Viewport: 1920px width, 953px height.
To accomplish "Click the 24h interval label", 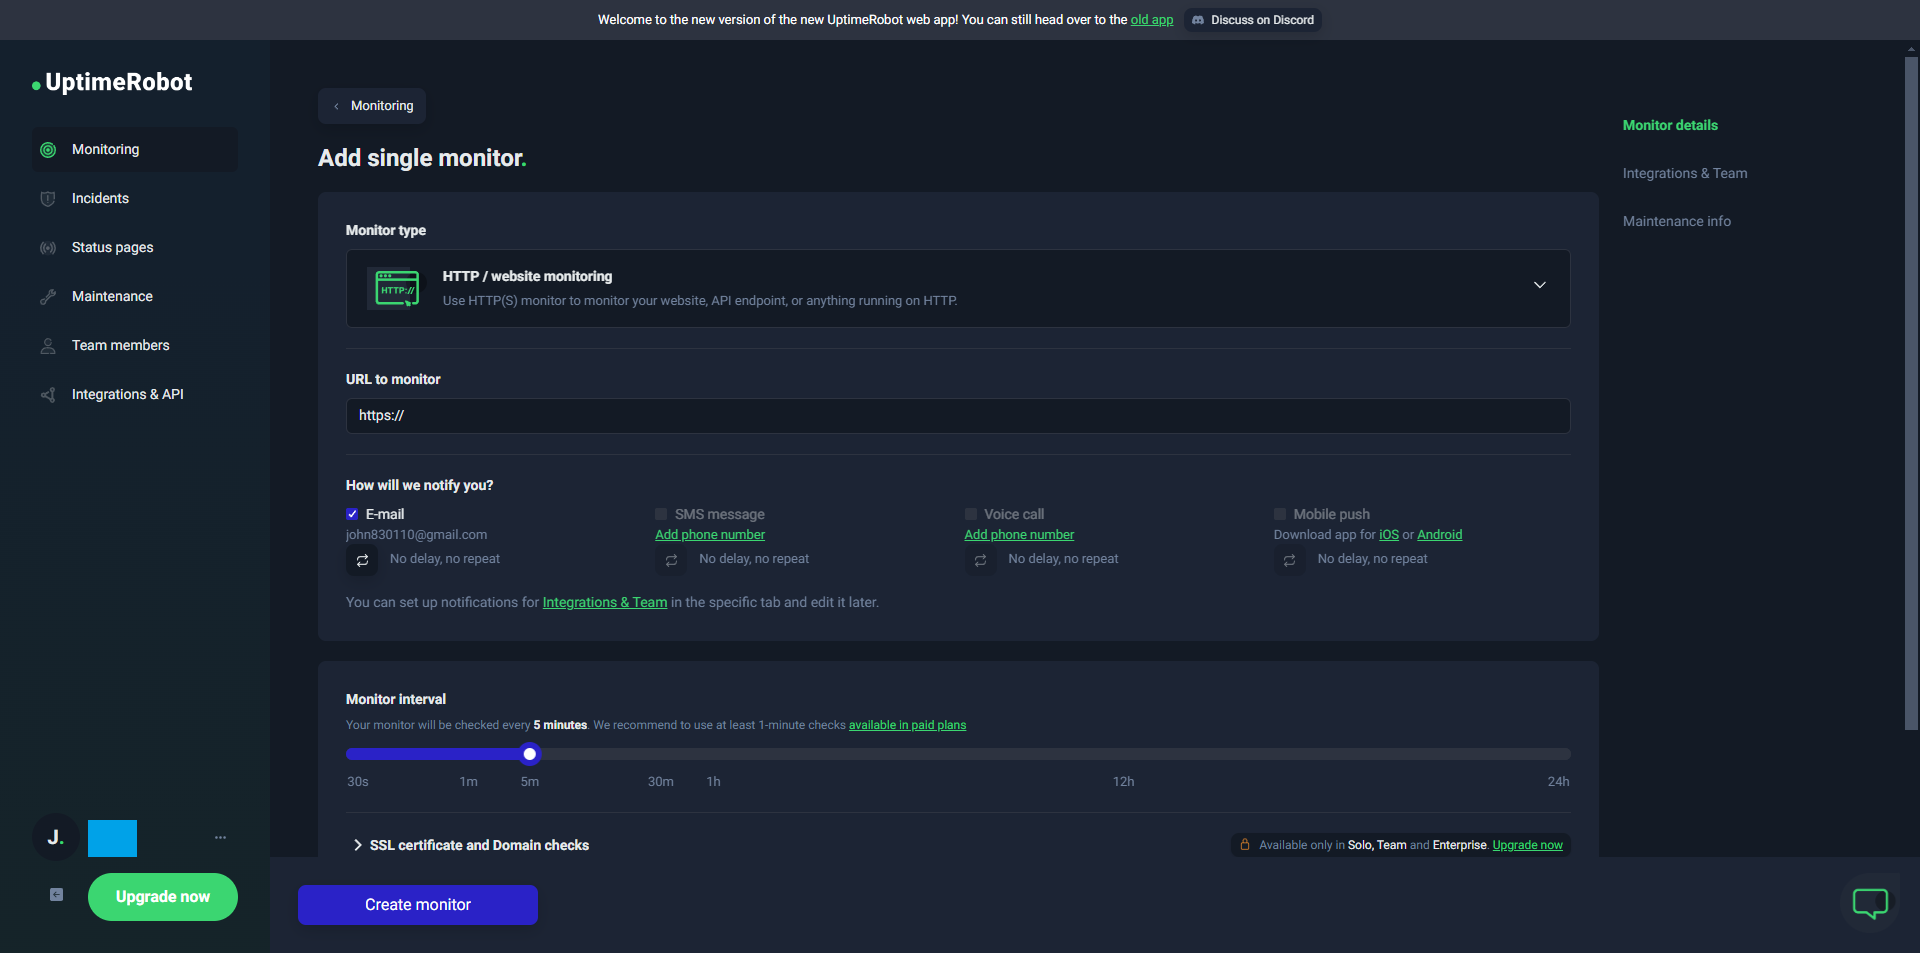I will tap(1558, 782).
